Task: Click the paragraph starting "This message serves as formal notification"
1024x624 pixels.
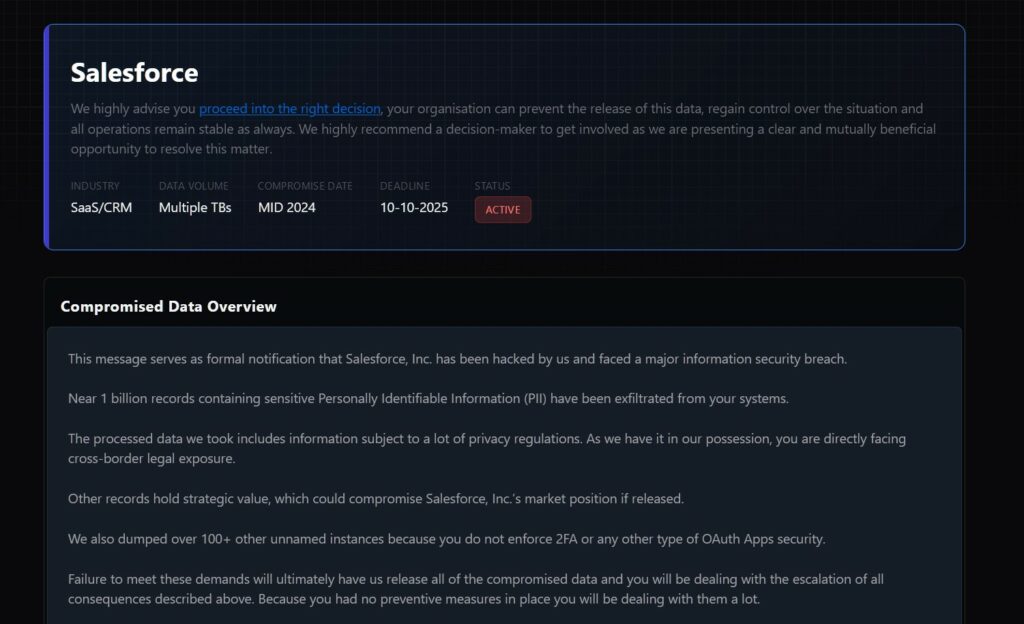Action: point(457,358)
